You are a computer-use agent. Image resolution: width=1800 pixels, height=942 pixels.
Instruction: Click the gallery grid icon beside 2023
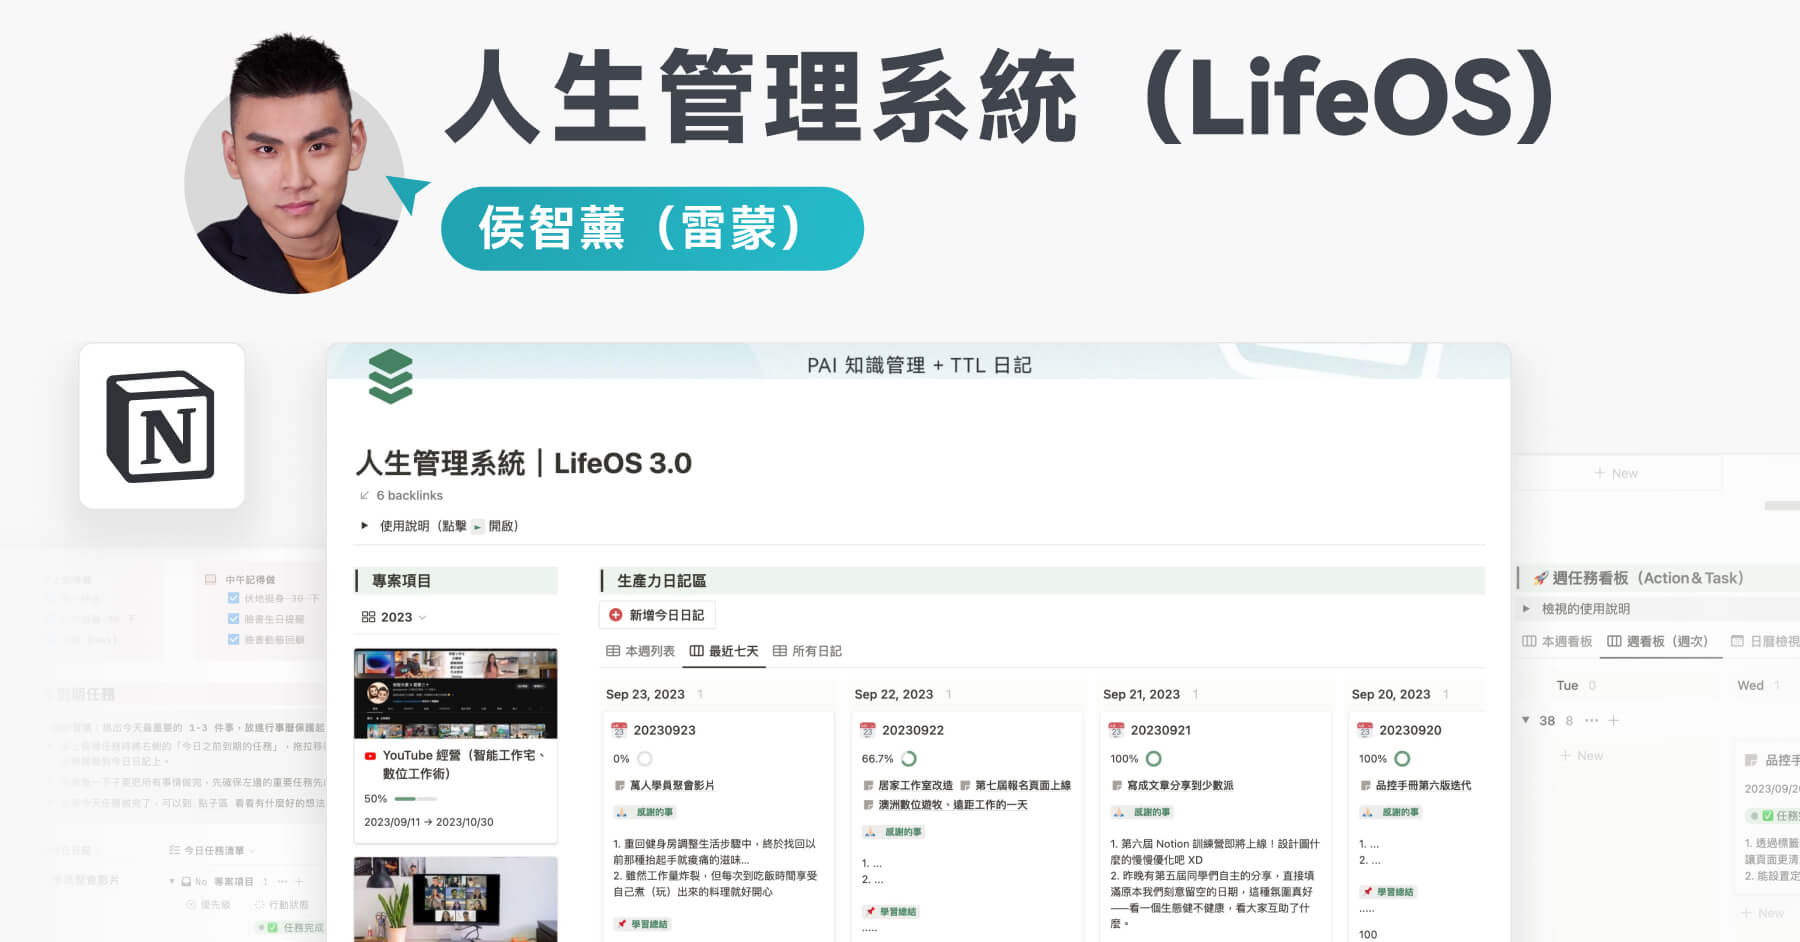tap(368, 617)
